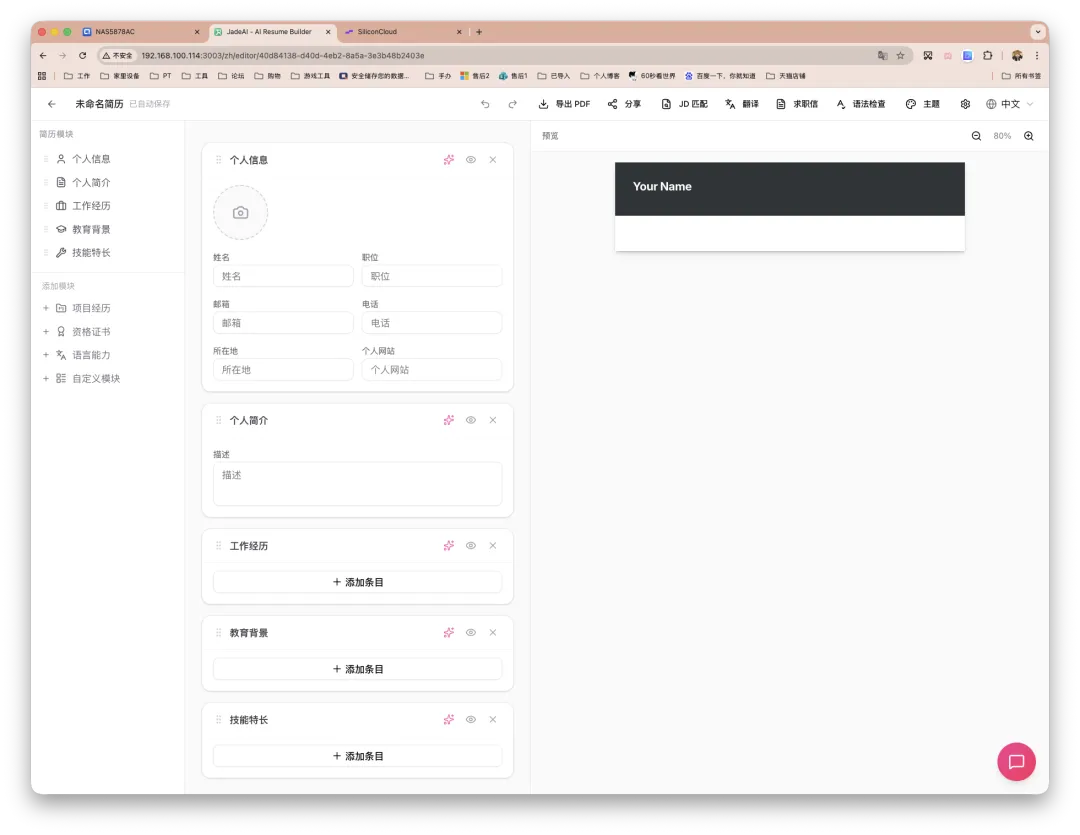Add an entry under 工作经历
The width and height of the screenshot is (1080, 835).
(357, 582)
